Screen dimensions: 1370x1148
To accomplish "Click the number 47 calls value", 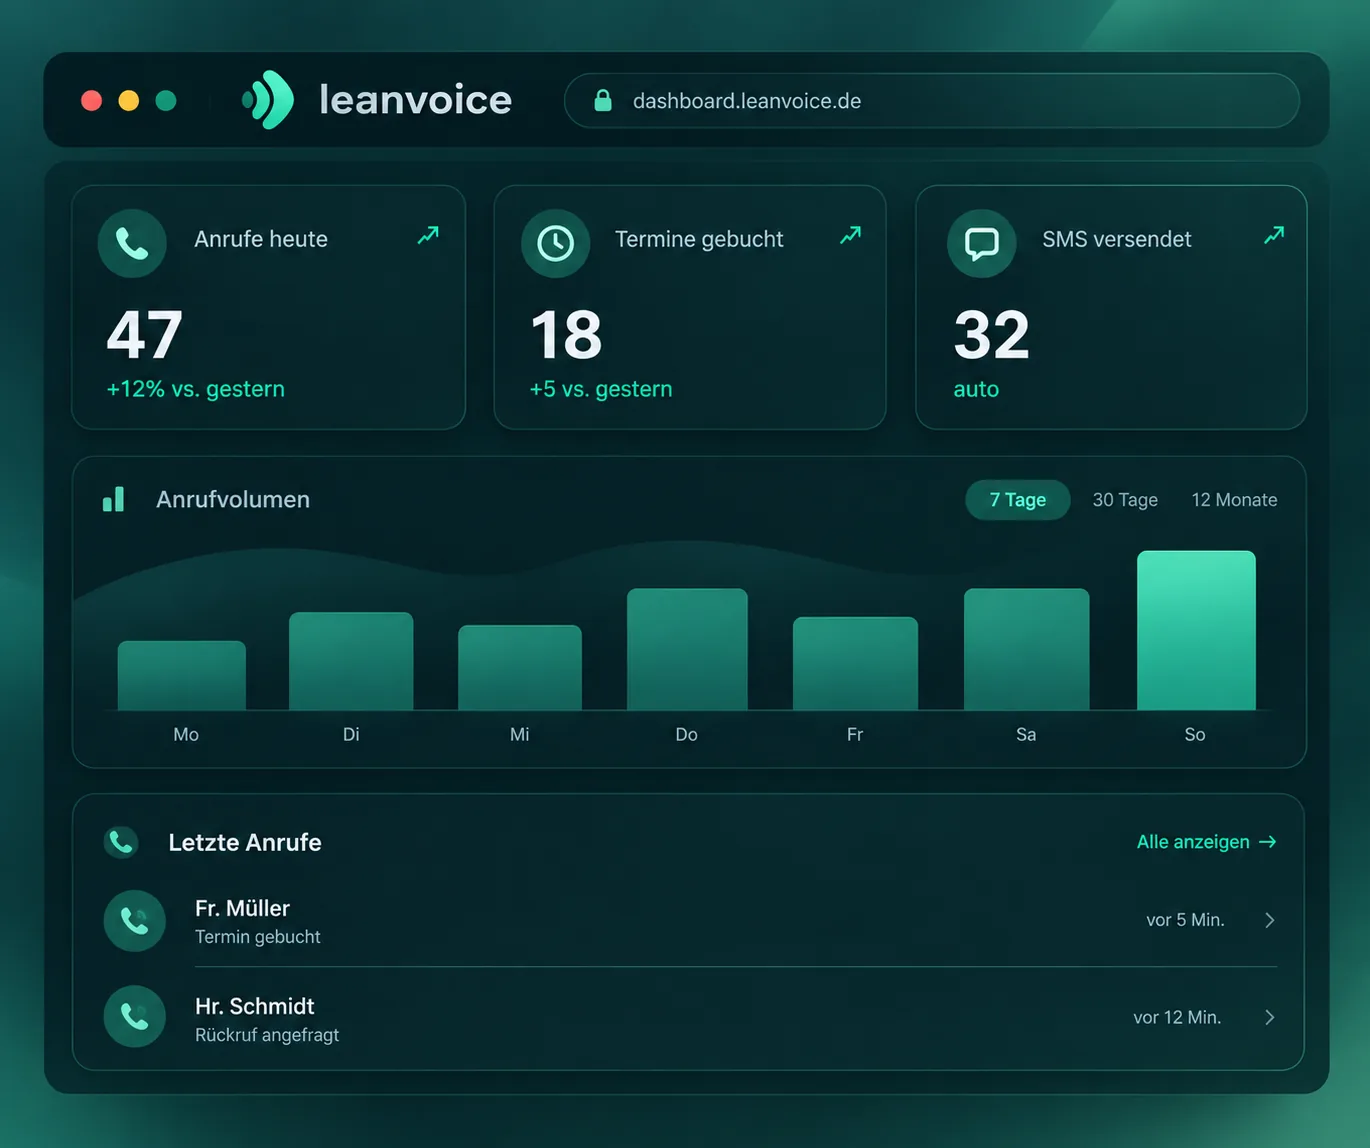I will point(145,335).
